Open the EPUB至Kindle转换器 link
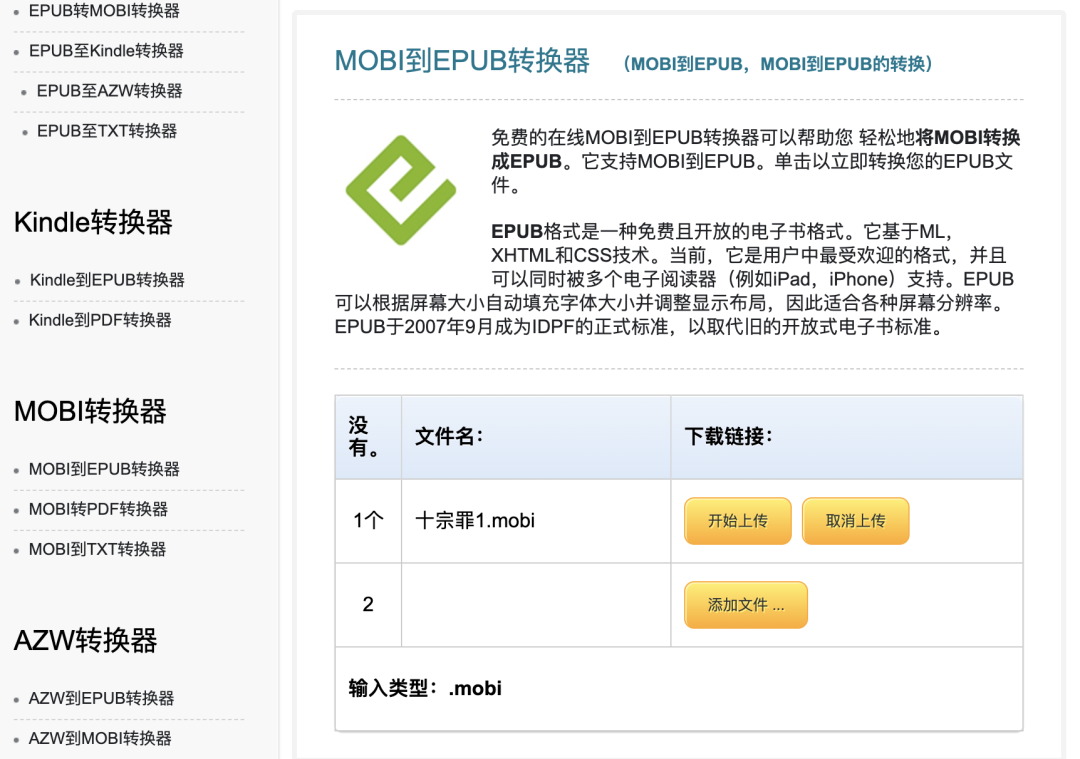This screenshot has height=759, width=1080. pos(103,51)
